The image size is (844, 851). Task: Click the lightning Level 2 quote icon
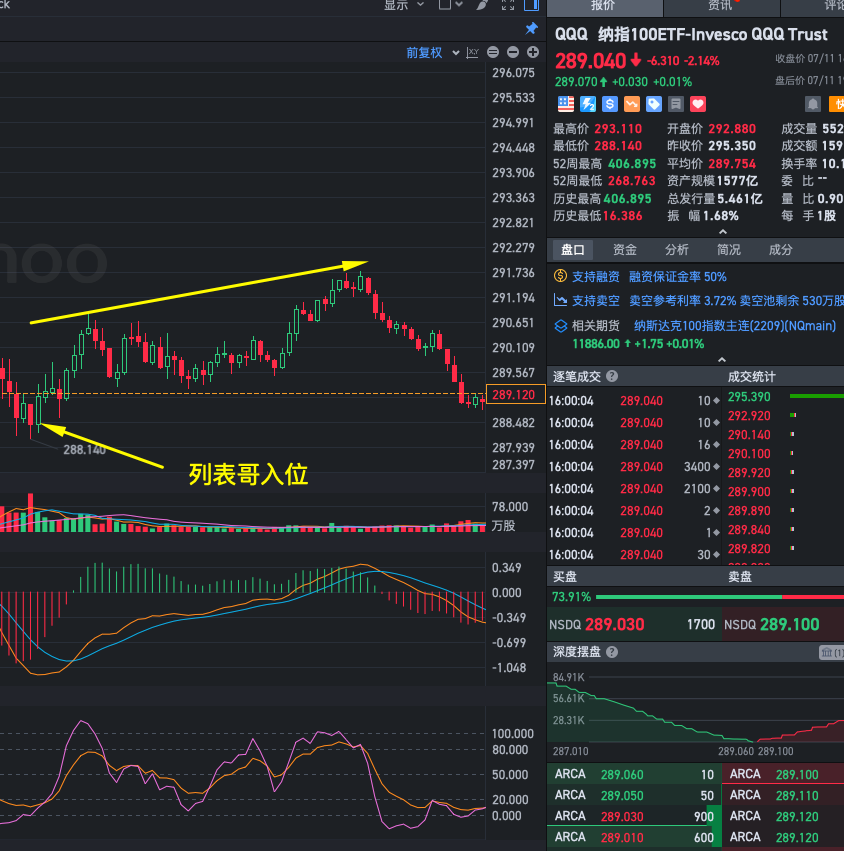tap(588, 104)
